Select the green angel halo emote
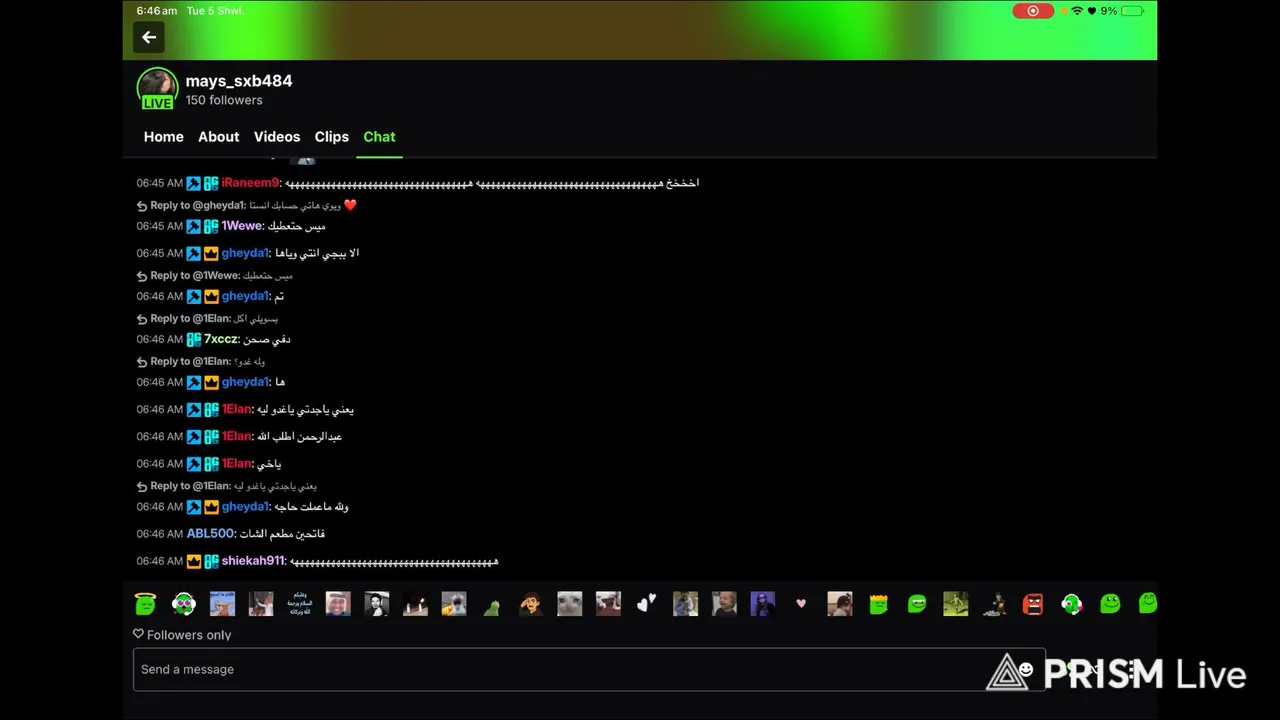Viewport: 1280px width, 720px height. point(145,603)
